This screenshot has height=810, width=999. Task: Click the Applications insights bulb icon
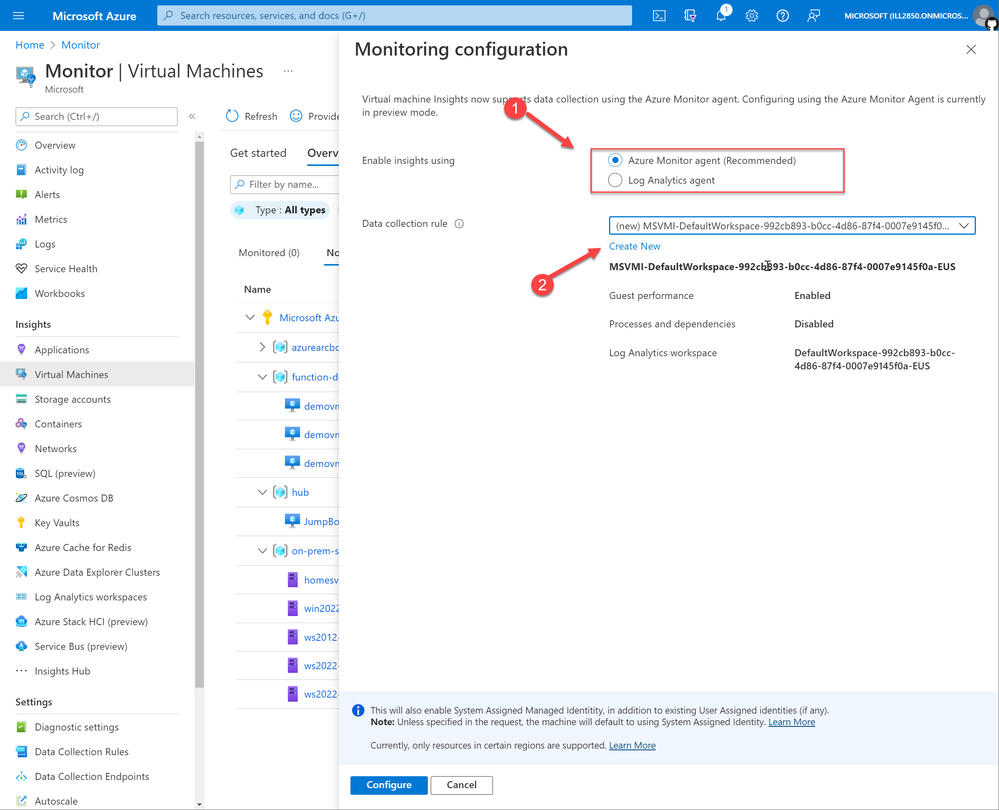click(x=22, y=349)
